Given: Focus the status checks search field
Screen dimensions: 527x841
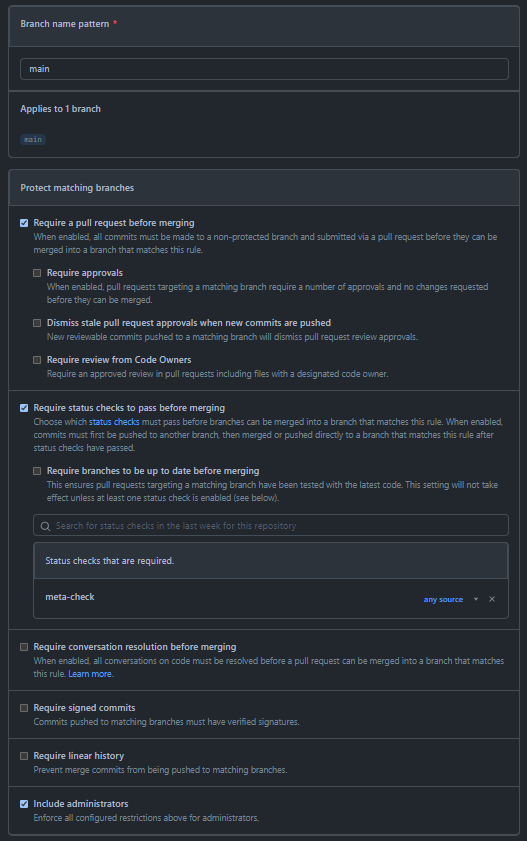Looking at the screenshot, I should [x=271, y=526].
